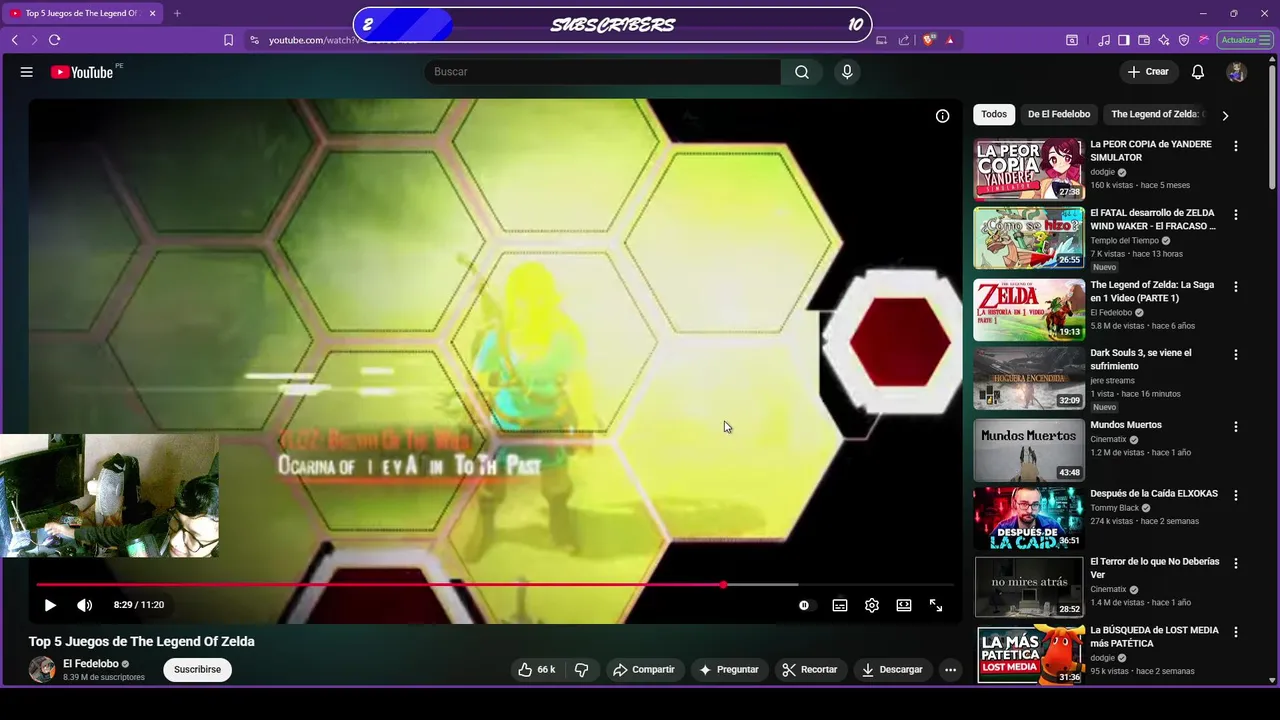The width and height of the screenshot is (1280, 720).
Task: Select The Legend of Zelda chip
Action: pyautogui.click(x=1157, y=114)
